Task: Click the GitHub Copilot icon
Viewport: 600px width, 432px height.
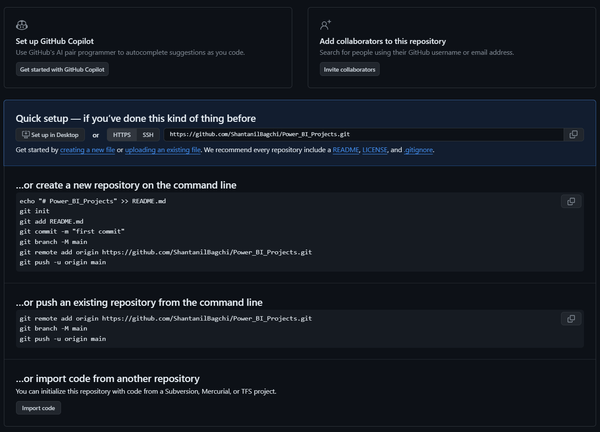Action: point(24,25)
